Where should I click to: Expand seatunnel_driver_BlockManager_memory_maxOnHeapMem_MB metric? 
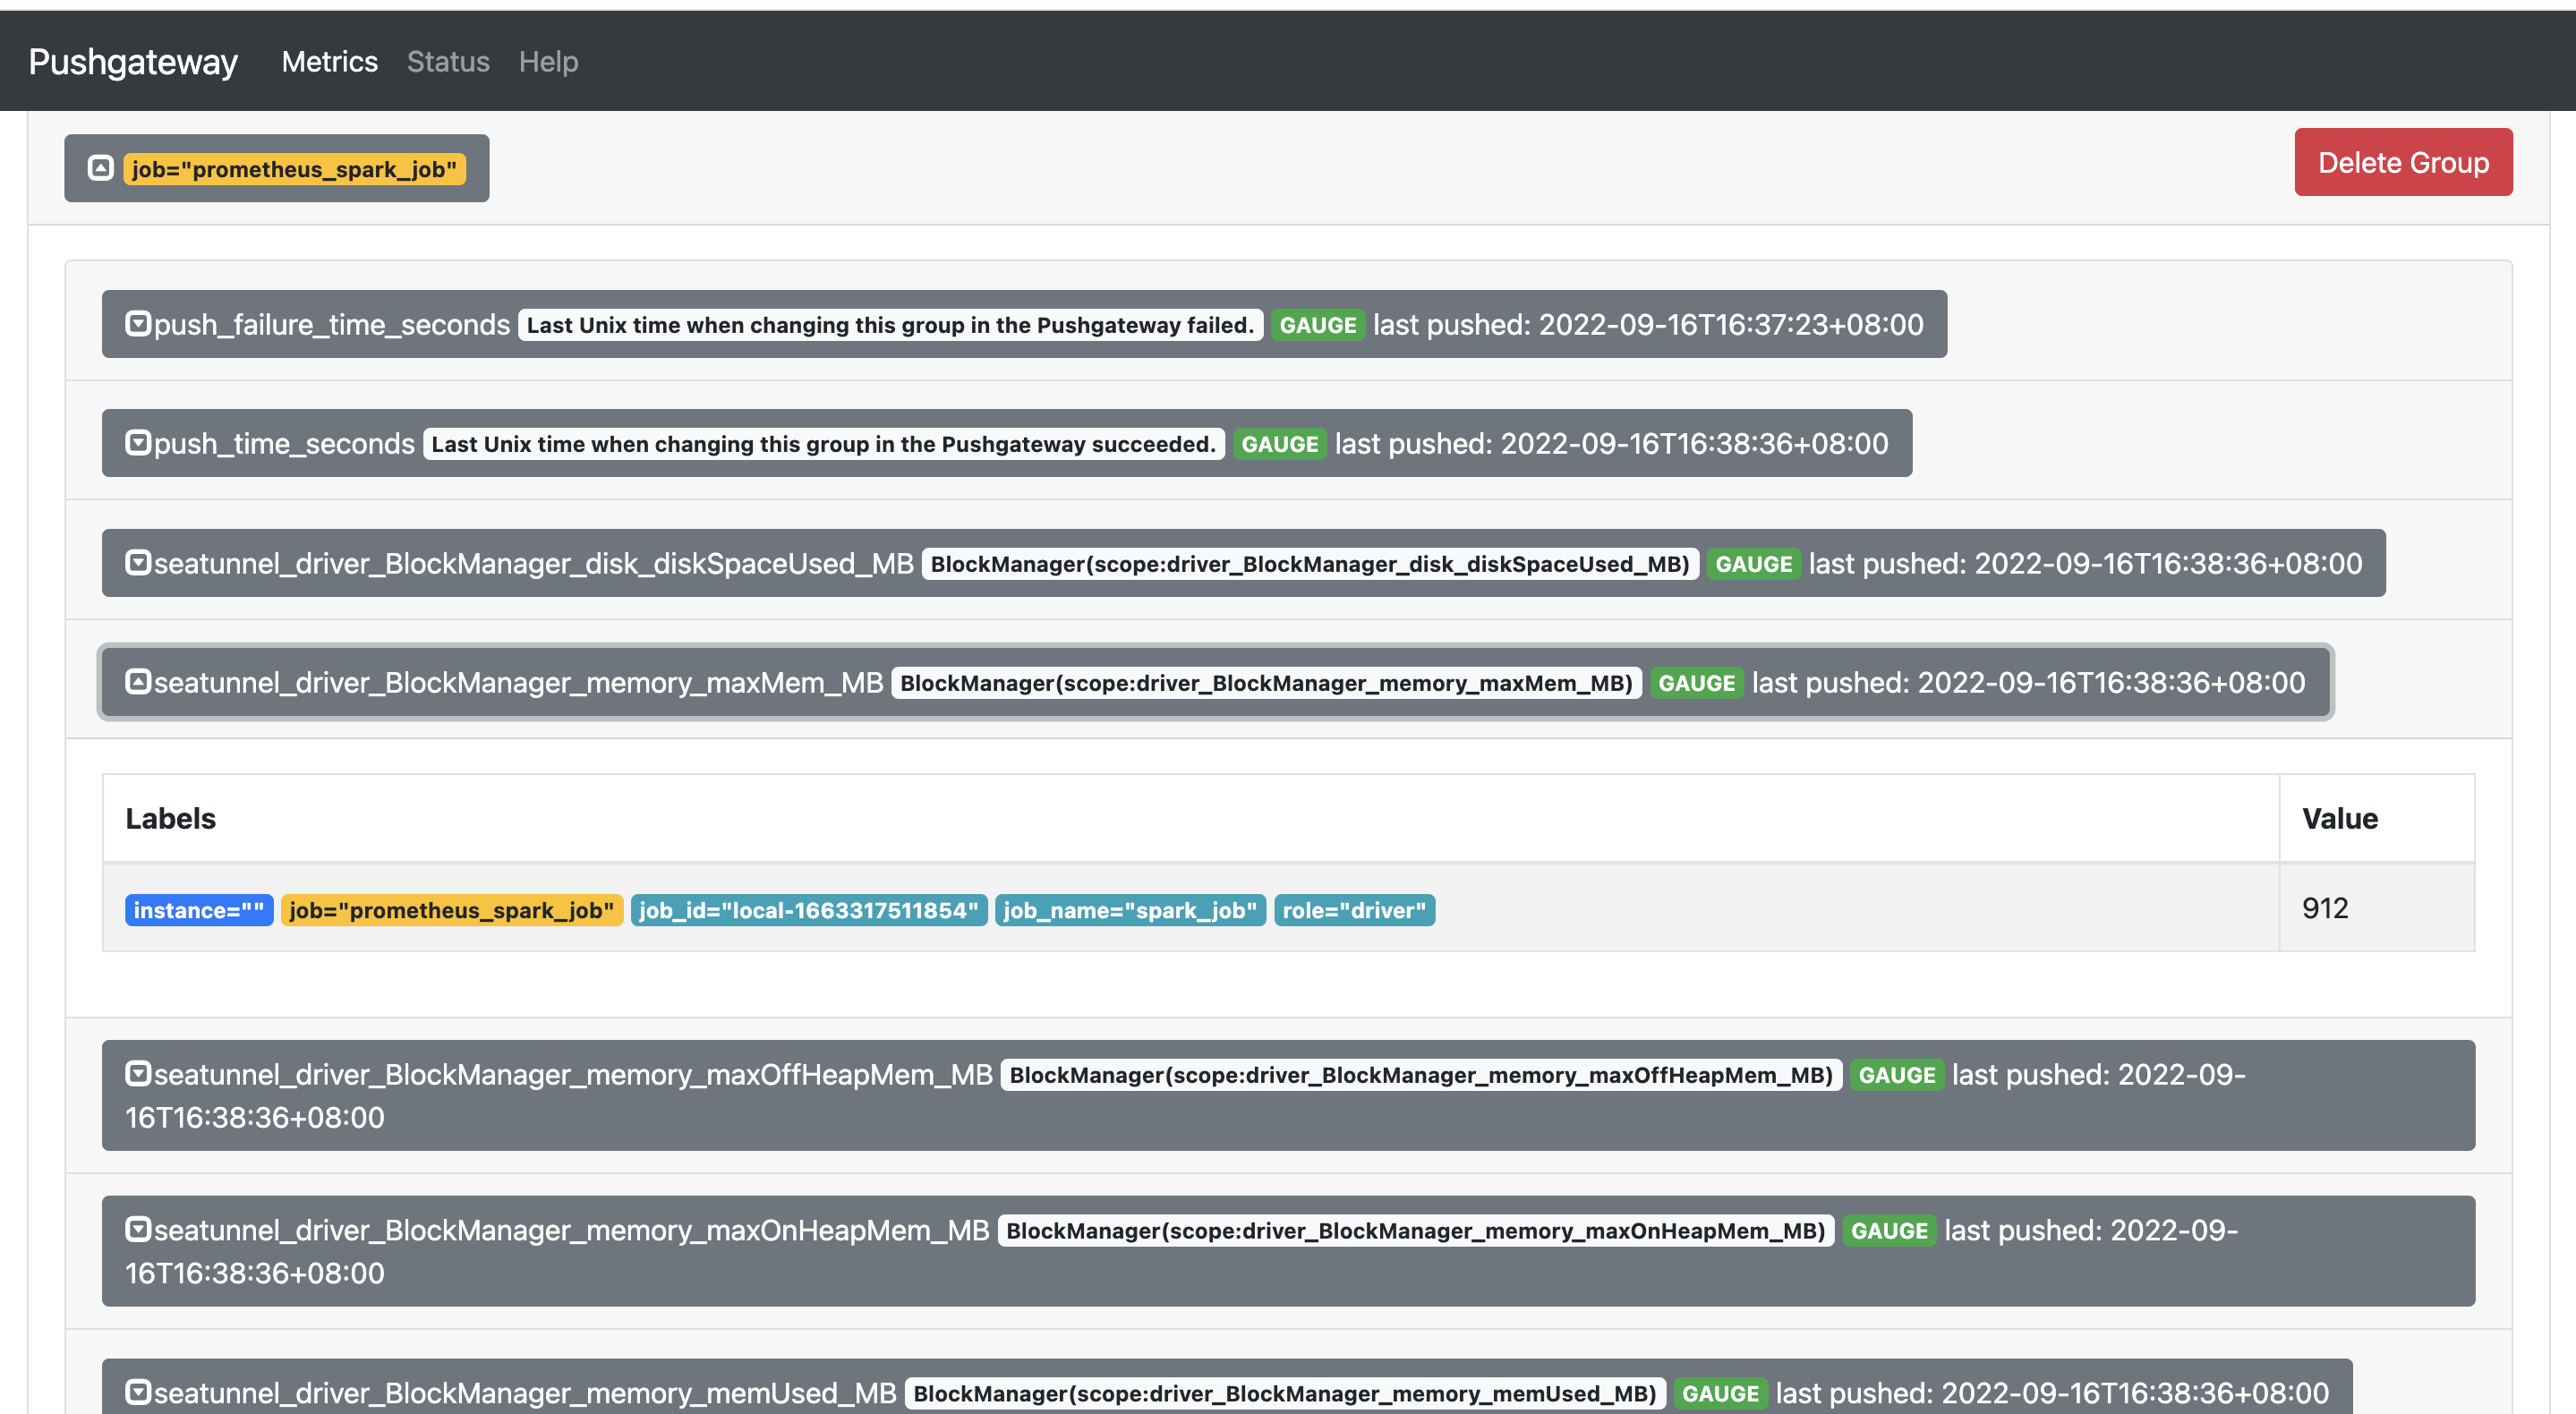[138, 1229]
